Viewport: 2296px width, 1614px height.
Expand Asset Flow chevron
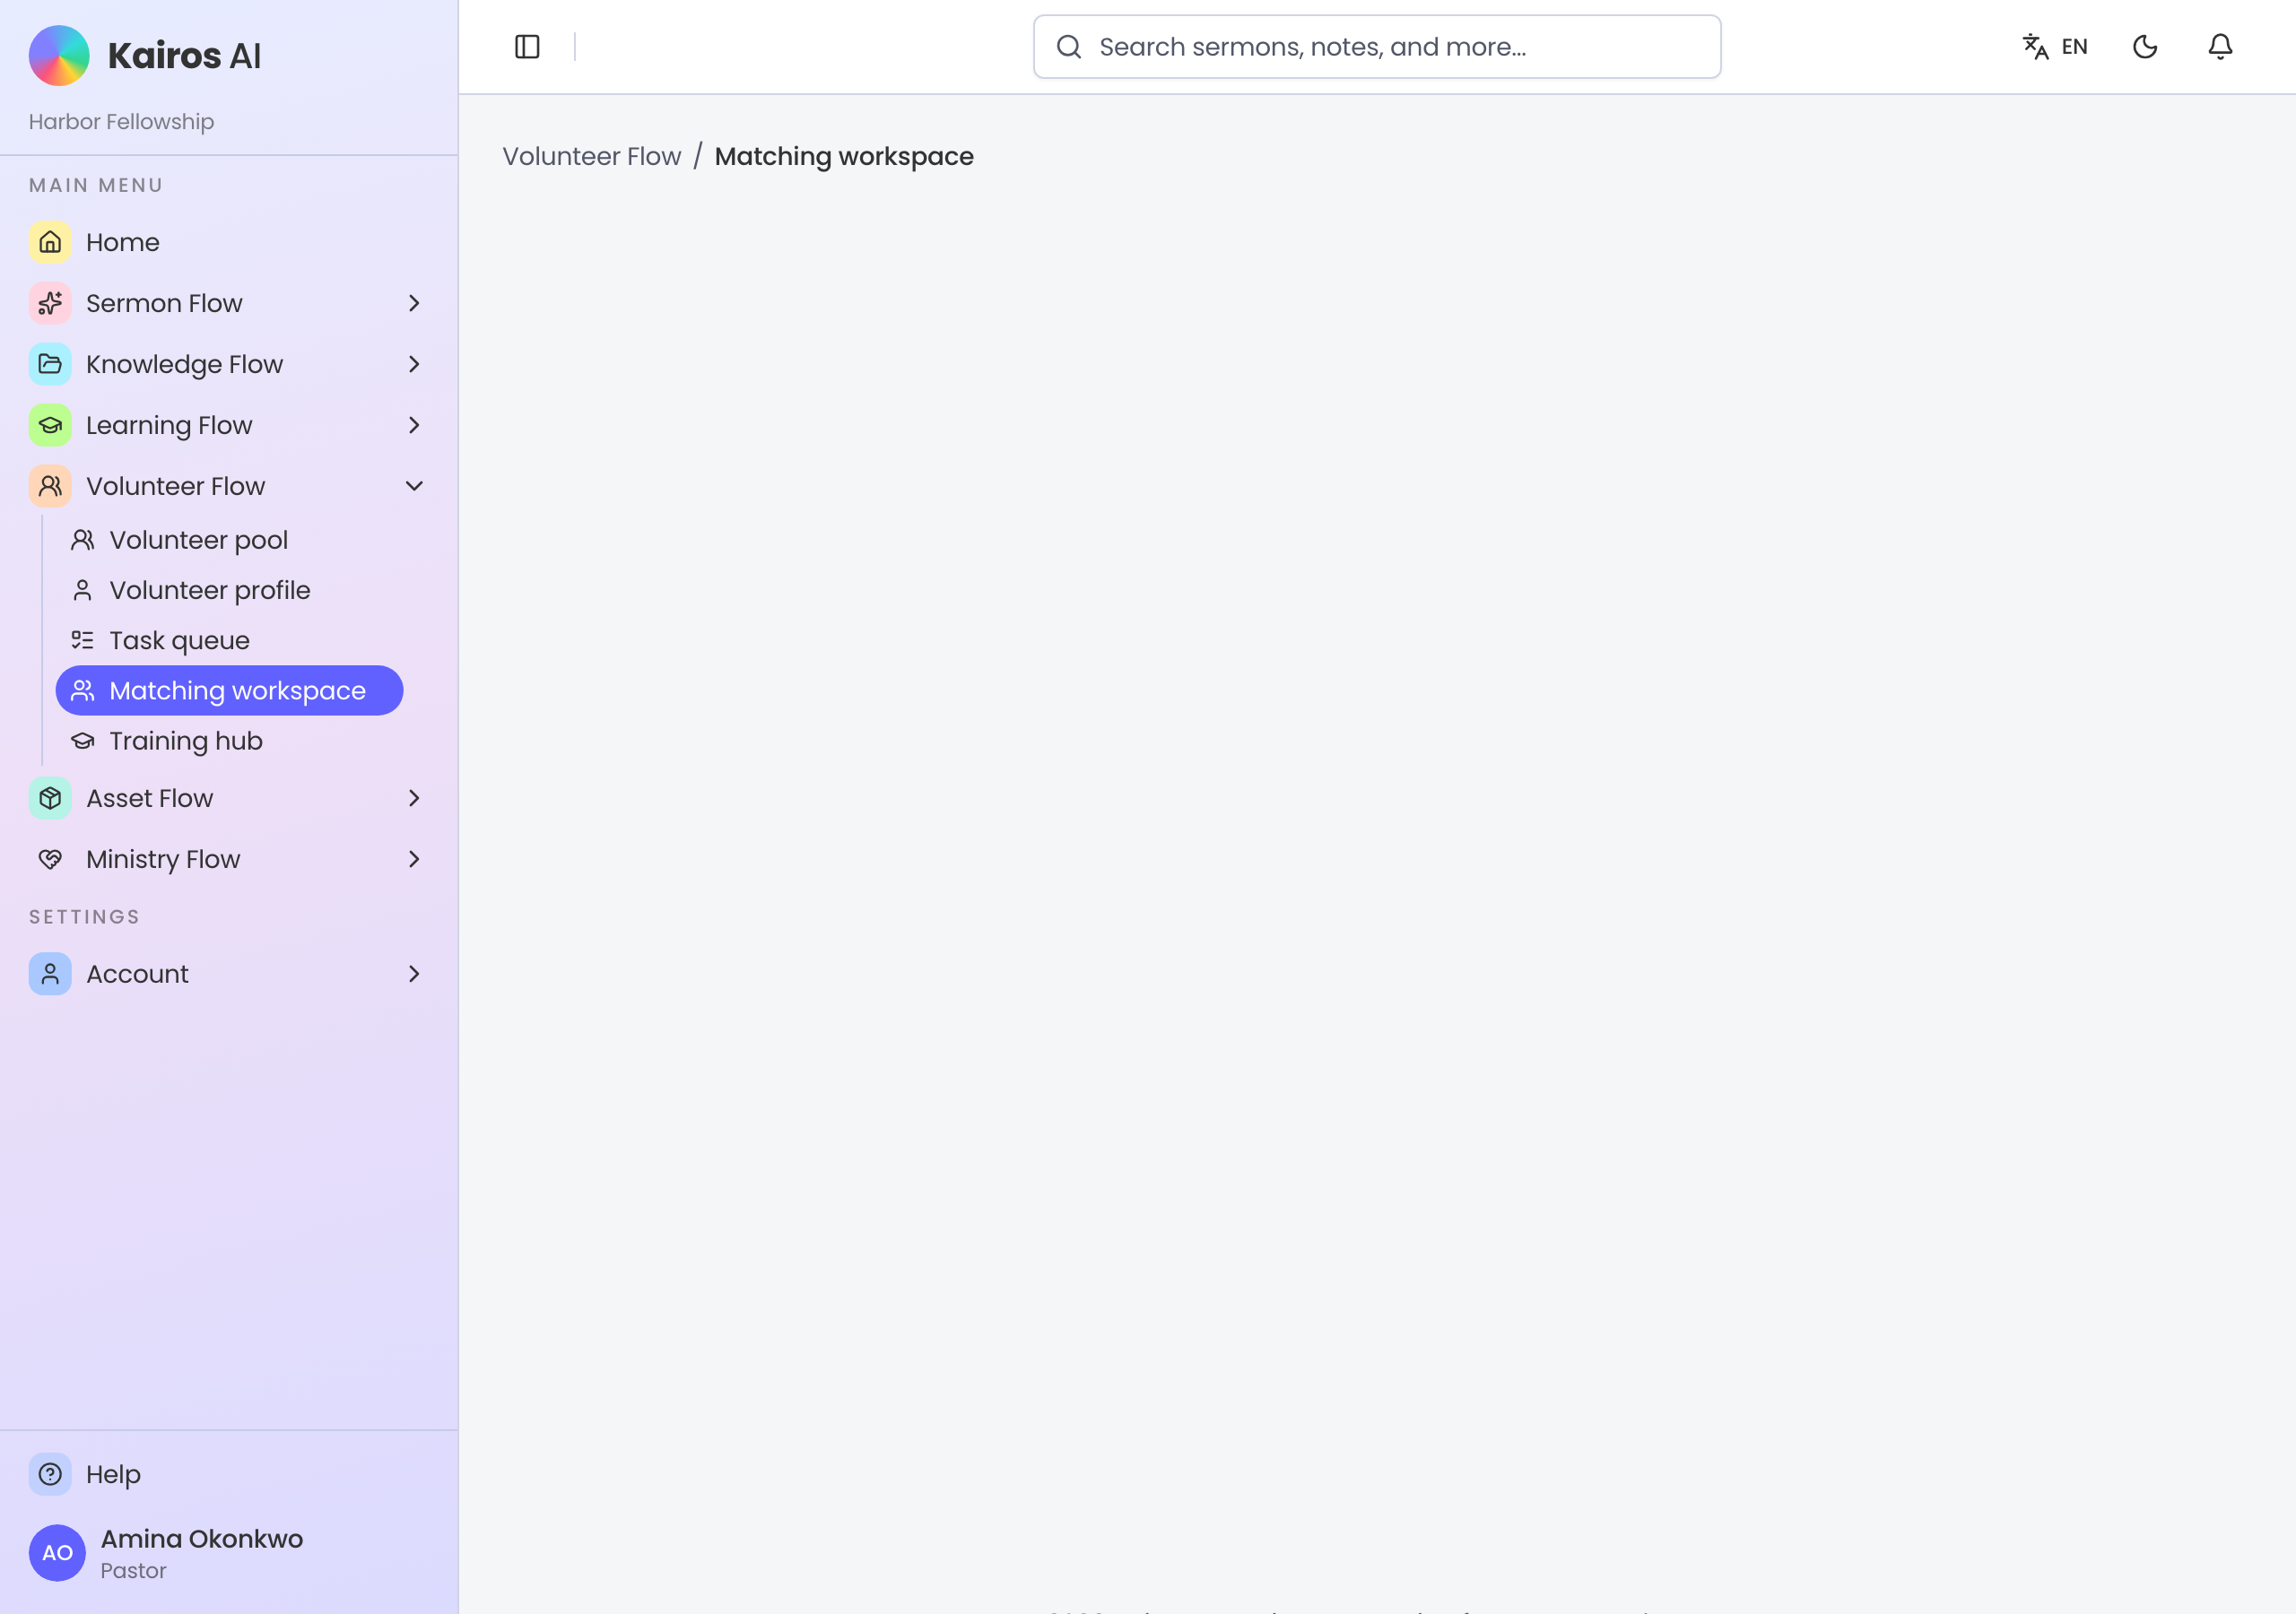click(x=414, y=798)
